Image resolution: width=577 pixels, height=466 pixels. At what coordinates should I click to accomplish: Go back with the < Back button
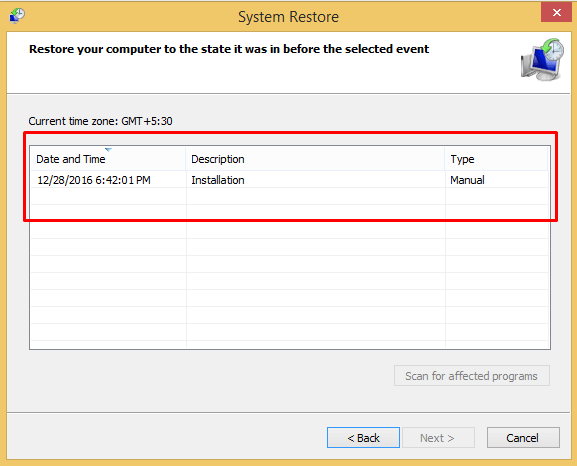click(363, 438)
